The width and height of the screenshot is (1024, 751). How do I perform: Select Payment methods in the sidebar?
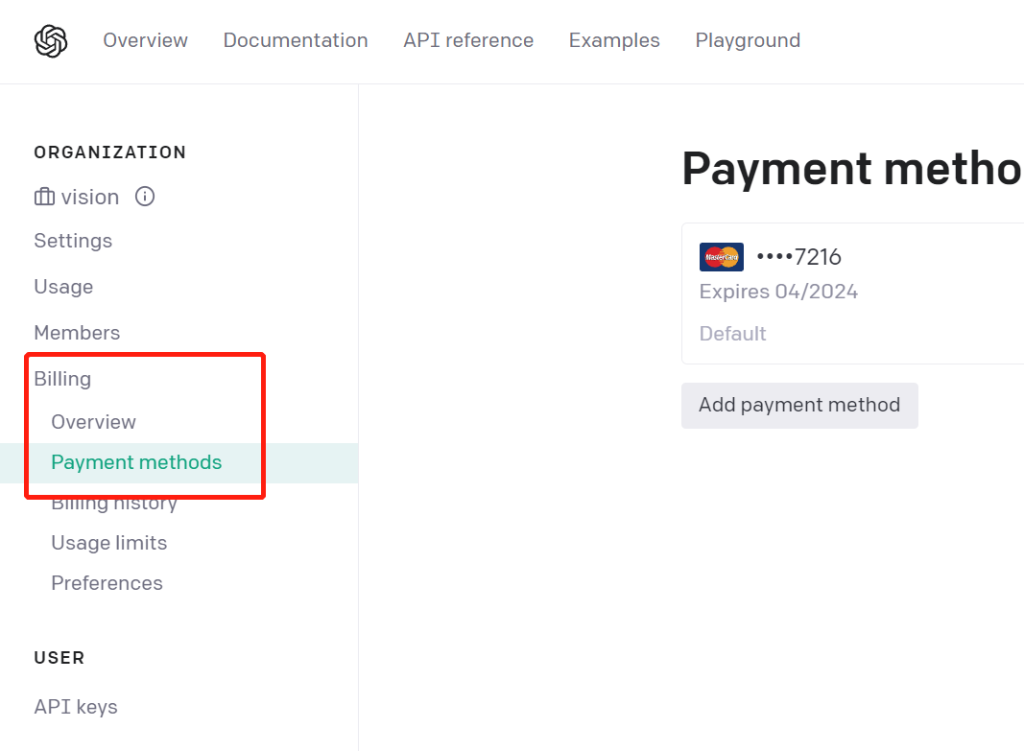(136, 462)
